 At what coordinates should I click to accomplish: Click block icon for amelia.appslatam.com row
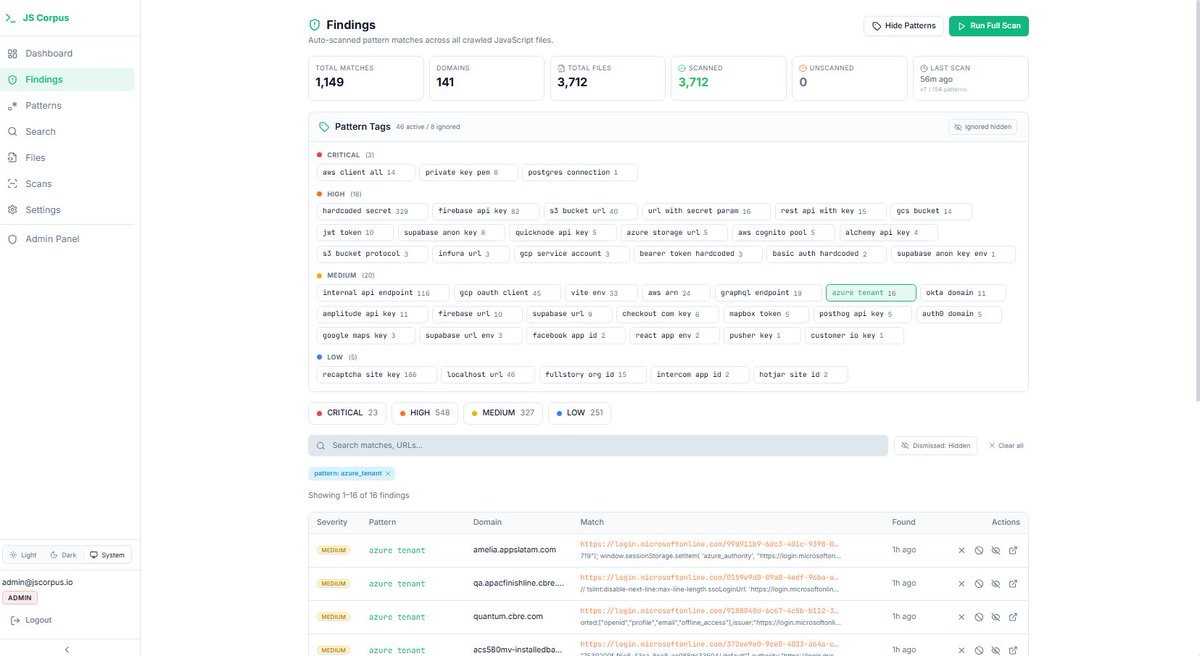(x=979, y=550)
